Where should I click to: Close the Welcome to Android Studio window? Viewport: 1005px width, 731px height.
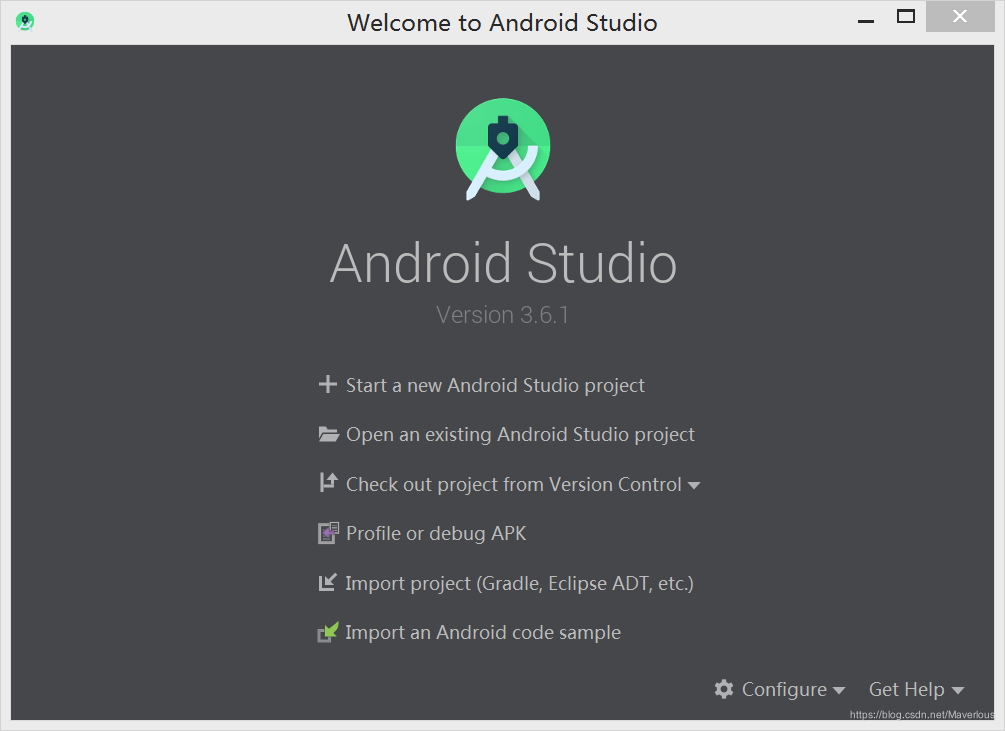point(959,17)
